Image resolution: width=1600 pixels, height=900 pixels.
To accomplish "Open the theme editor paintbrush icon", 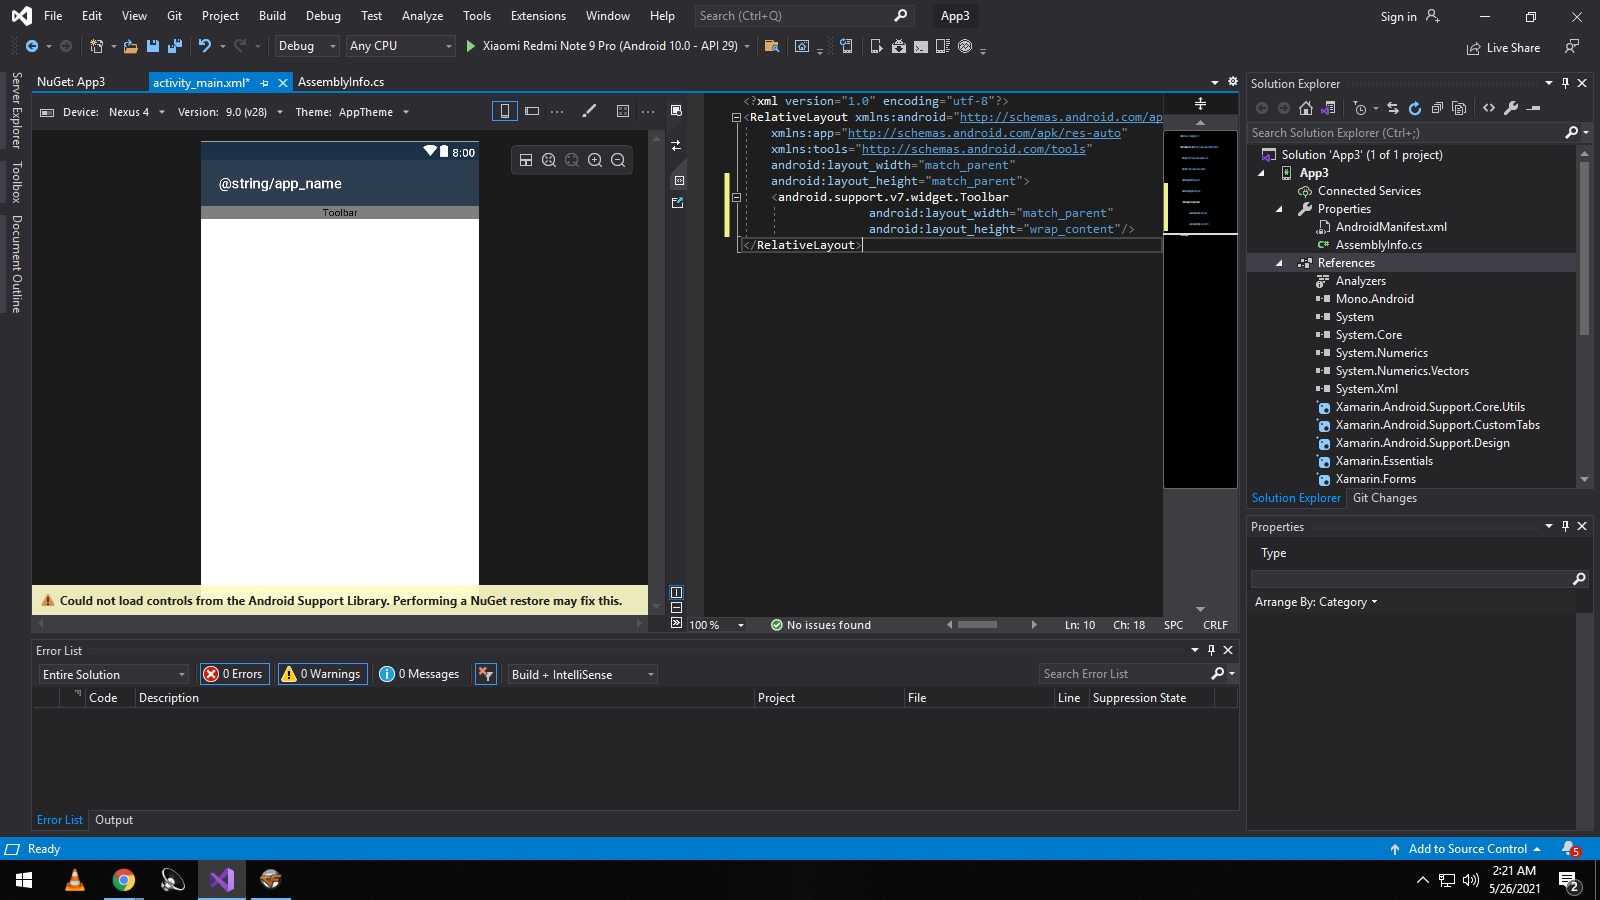I will [589, 111].
